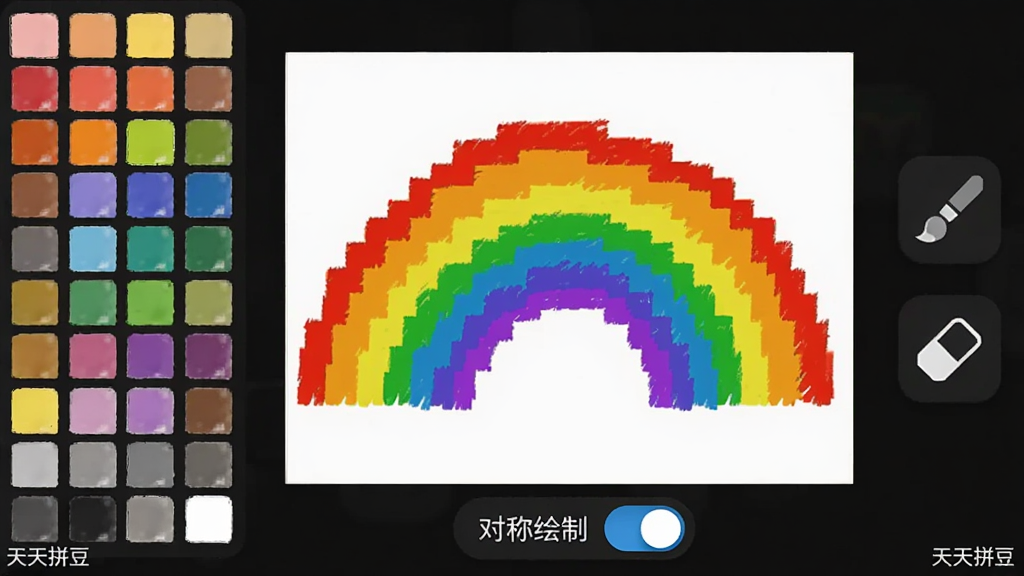Select the lightest gray swatch above dark gray
The image size is (1024, 576).
pos(35,465)
